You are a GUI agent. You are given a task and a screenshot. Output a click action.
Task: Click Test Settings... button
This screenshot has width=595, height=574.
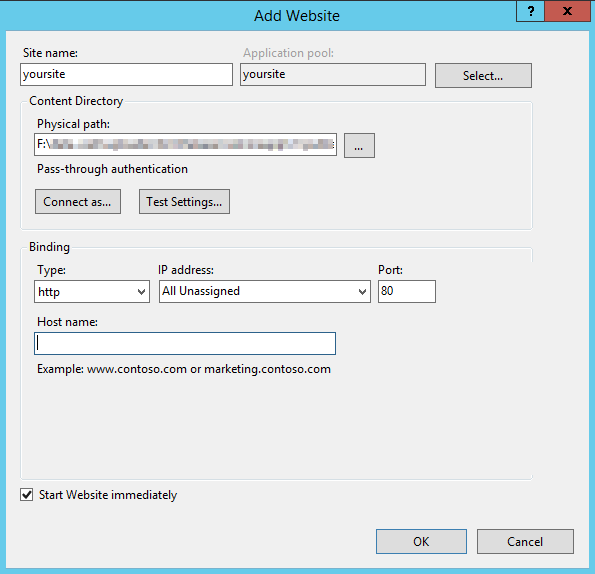tap(184, 201)
